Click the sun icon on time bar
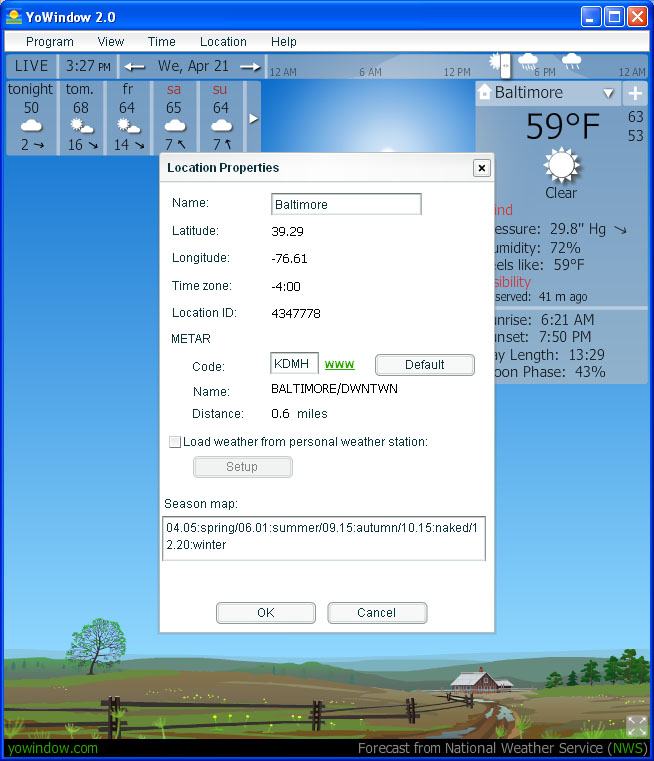654x761 pixels. tap(494, 62)
